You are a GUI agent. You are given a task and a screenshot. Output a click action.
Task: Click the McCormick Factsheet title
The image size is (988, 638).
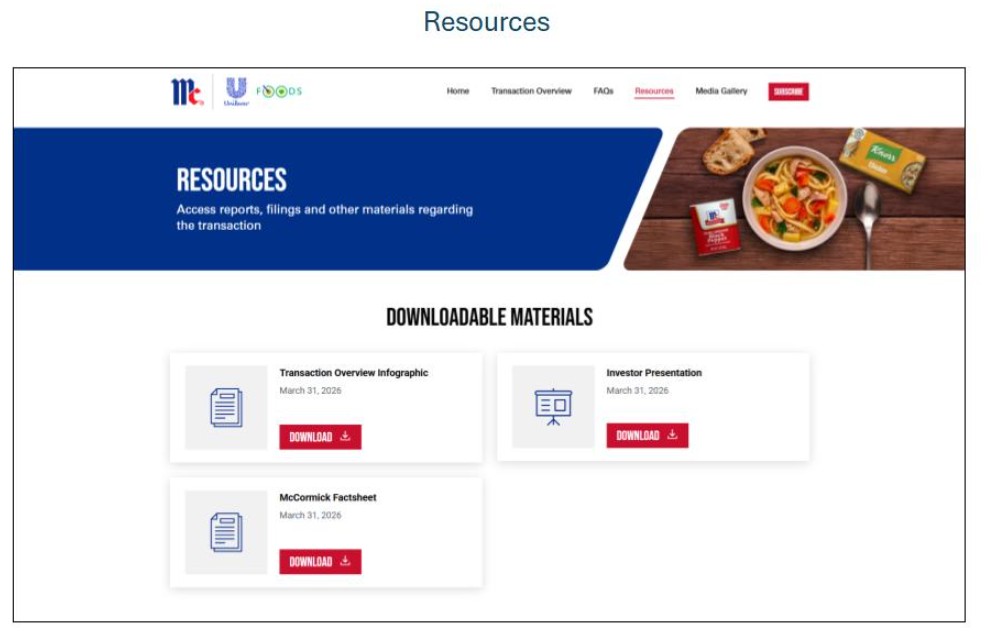point(328,498)
